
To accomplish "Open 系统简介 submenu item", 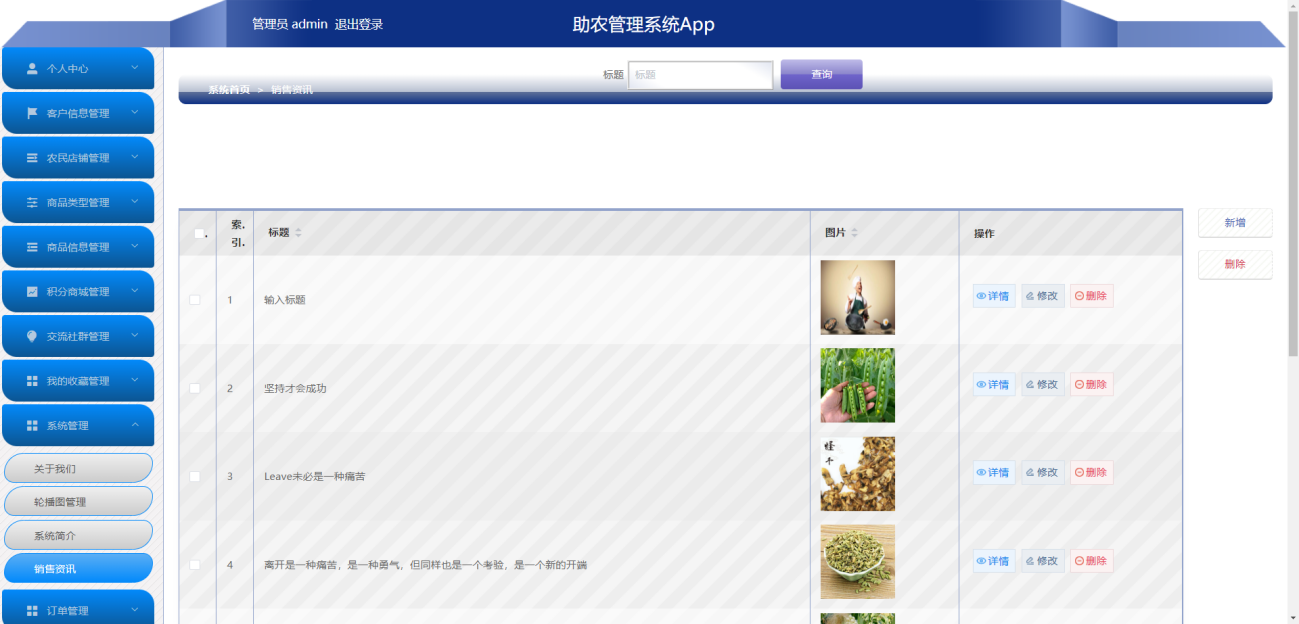I will click(x=78, y=535).
